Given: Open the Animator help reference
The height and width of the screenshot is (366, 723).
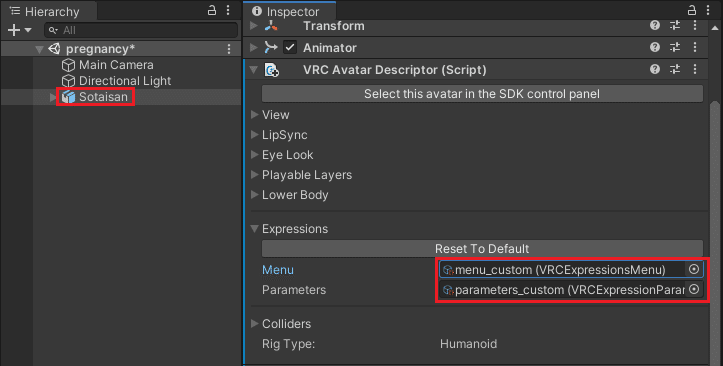Looking at the screenshot, I should (x=655, y=47).
